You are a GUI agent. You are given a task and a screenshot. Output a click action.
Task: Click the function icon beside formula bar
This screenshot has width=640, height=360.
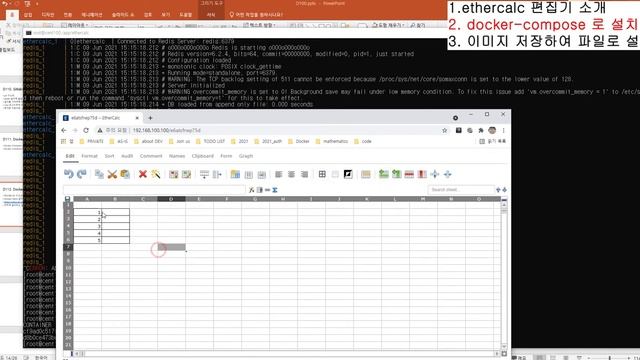pos(251,190)
